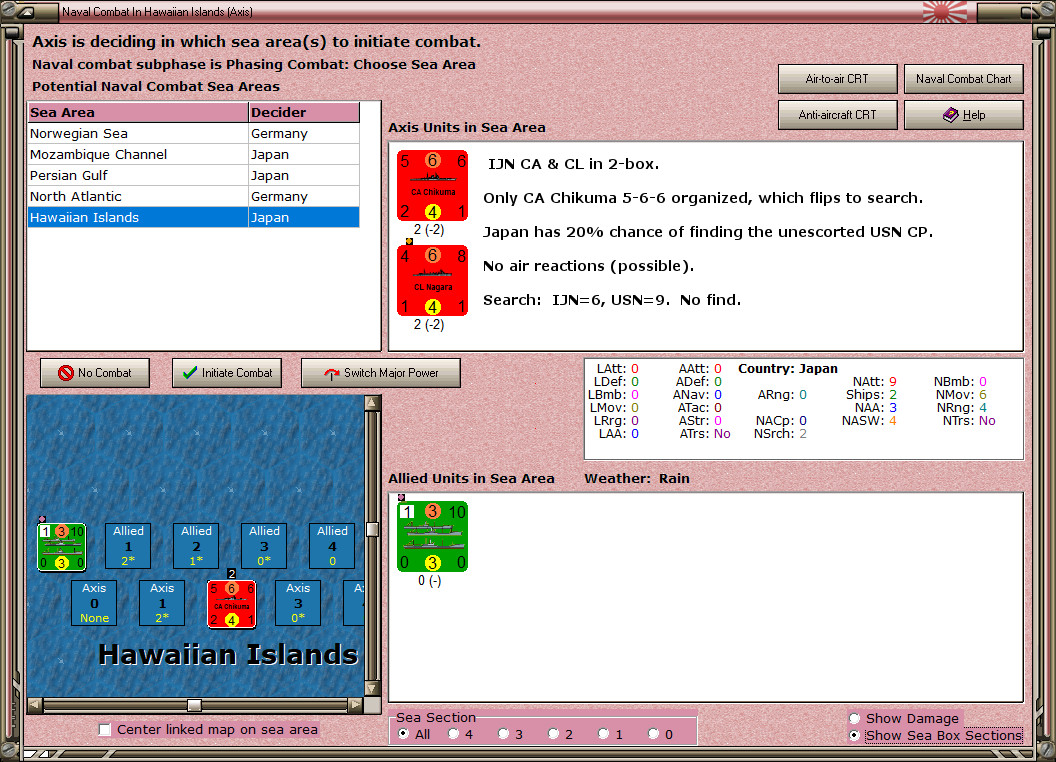Viewport: 1056px width, 762px height.
Task: Open the window system menu icon at top left
Action: pyautogui.click(x=25, y=12)
